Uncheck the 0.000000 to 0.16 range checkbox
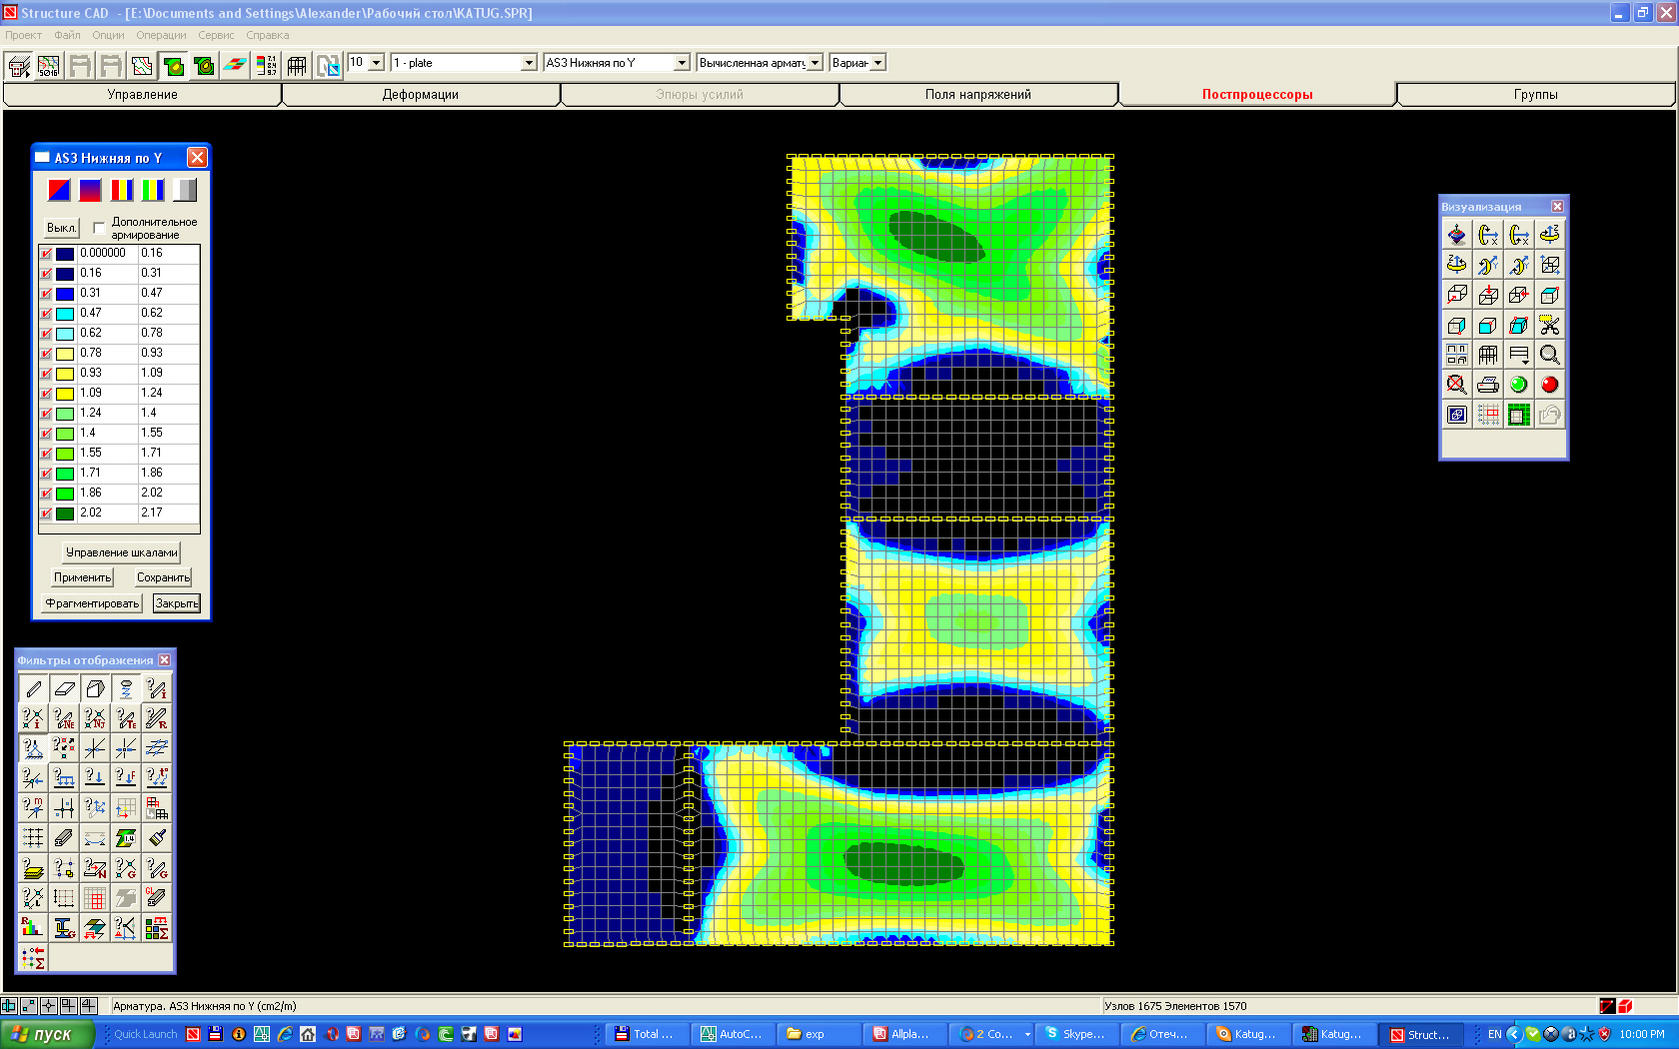Screen dimensions: 1679x1049 pyautogui.click(x=46, y=254)
